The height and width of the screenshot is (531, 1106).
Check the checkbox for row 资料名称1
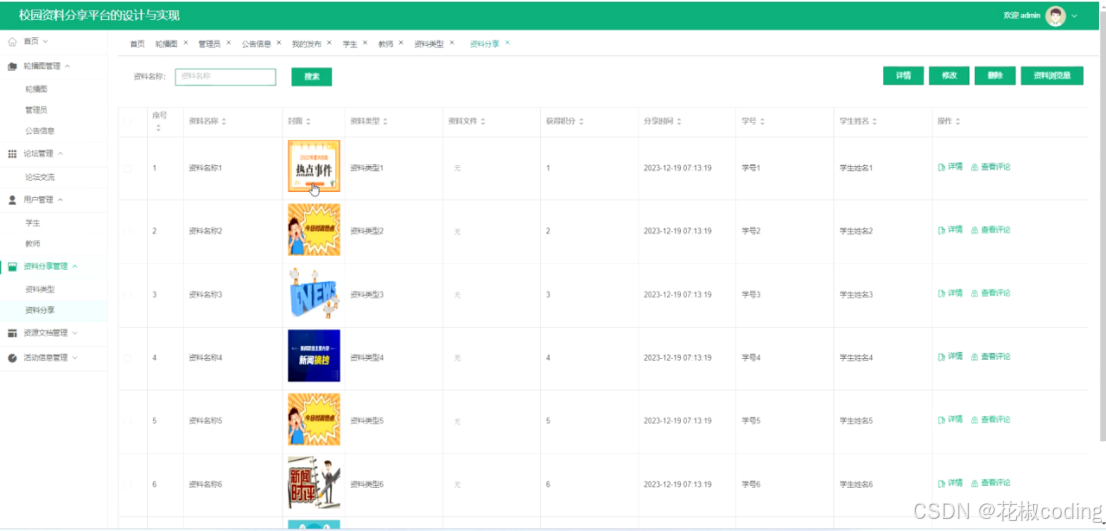click(x=128, y=168)
